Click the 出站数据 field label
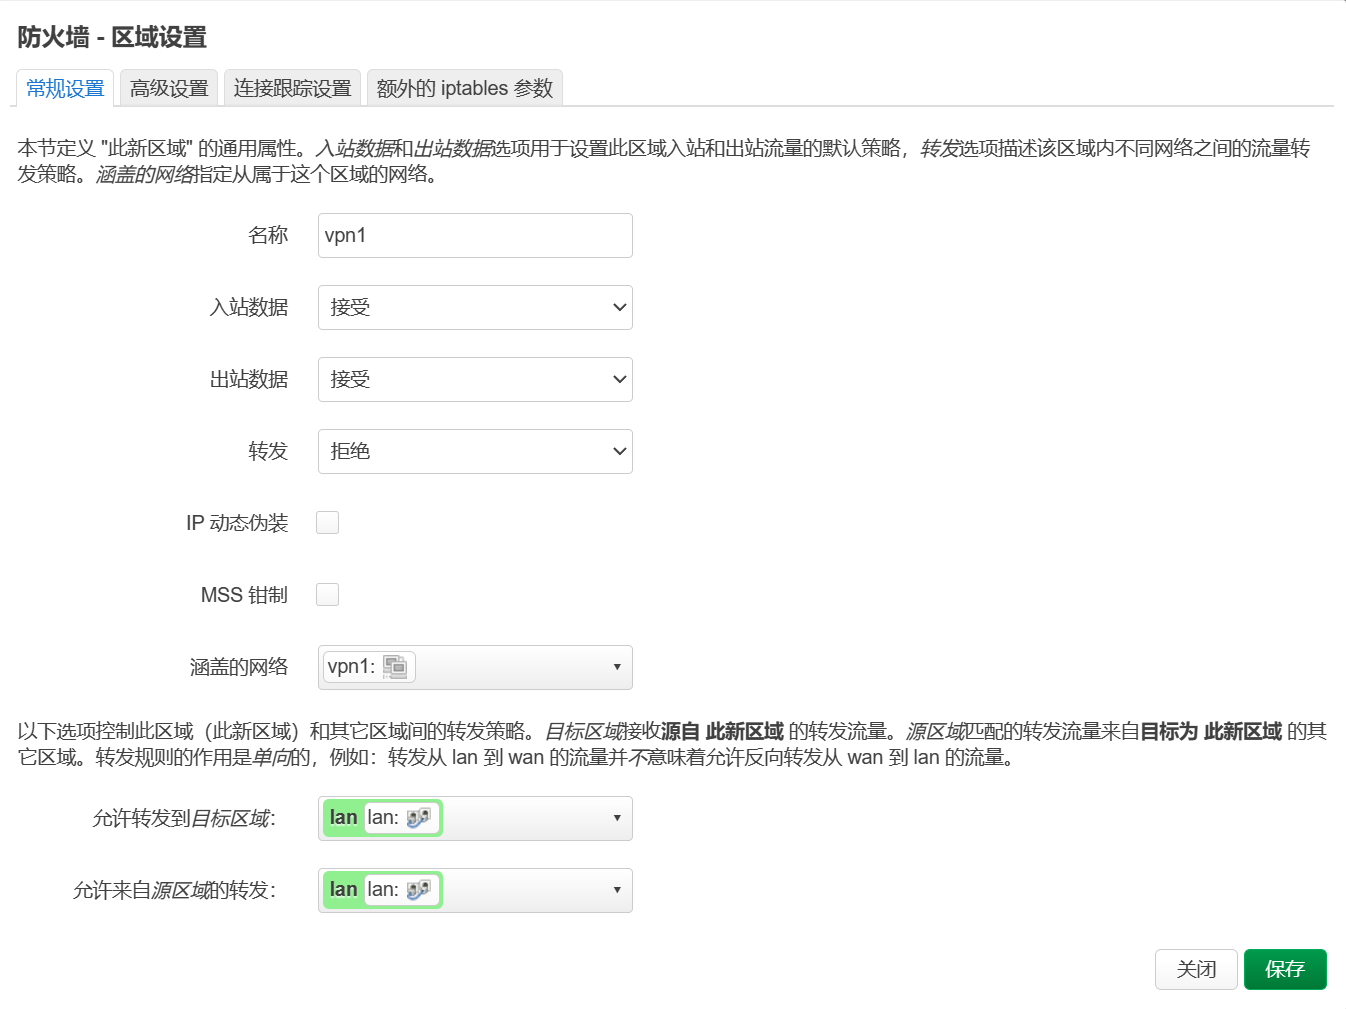 249,379
